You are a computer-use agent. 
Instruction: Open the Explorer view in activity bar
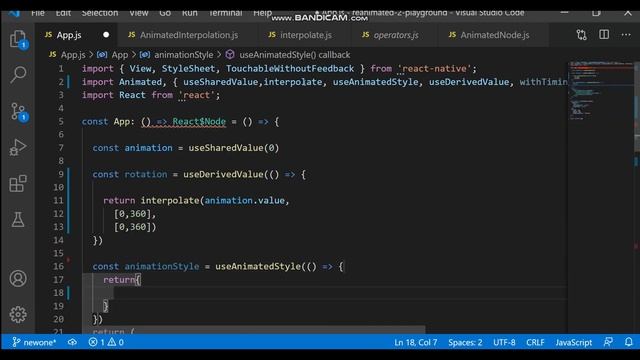pos(18,39)
